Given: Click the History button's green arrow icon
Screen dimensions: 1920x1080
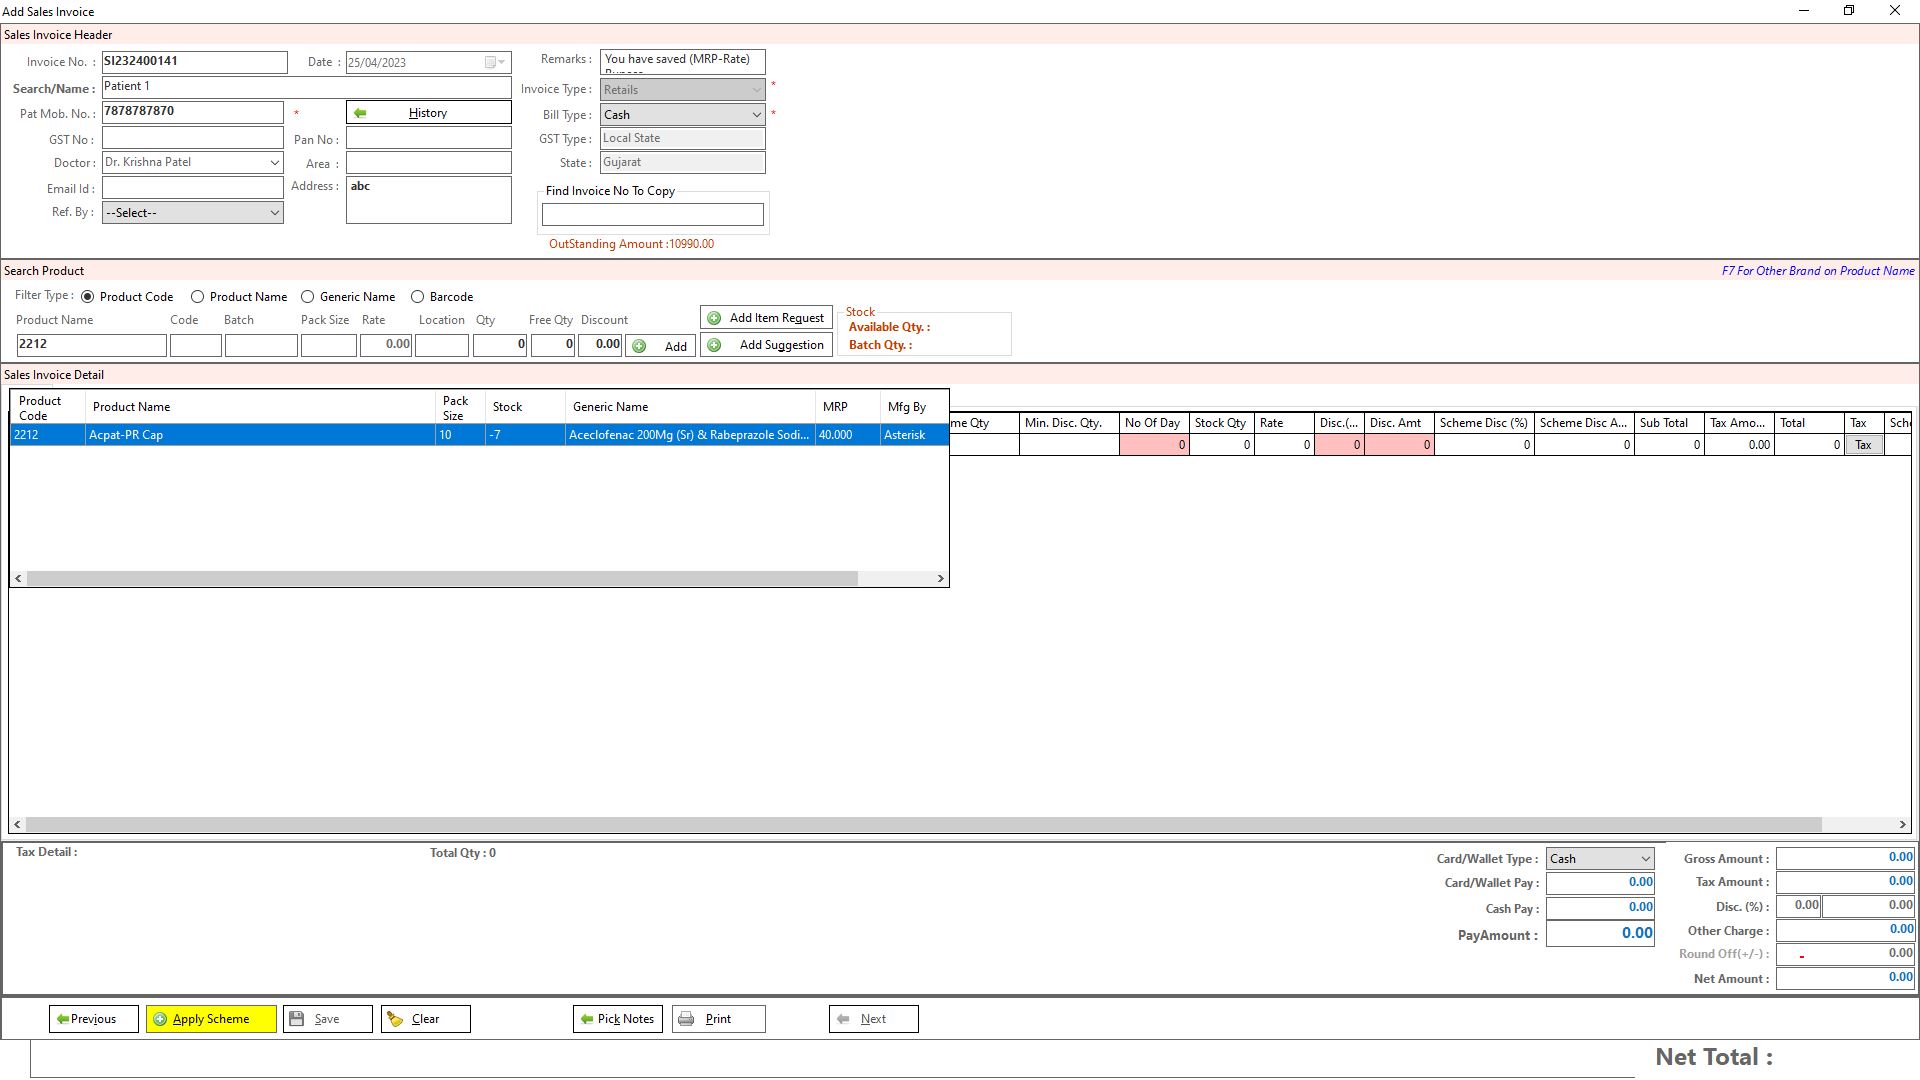Looking at the screenshot, I should point(360,113).
